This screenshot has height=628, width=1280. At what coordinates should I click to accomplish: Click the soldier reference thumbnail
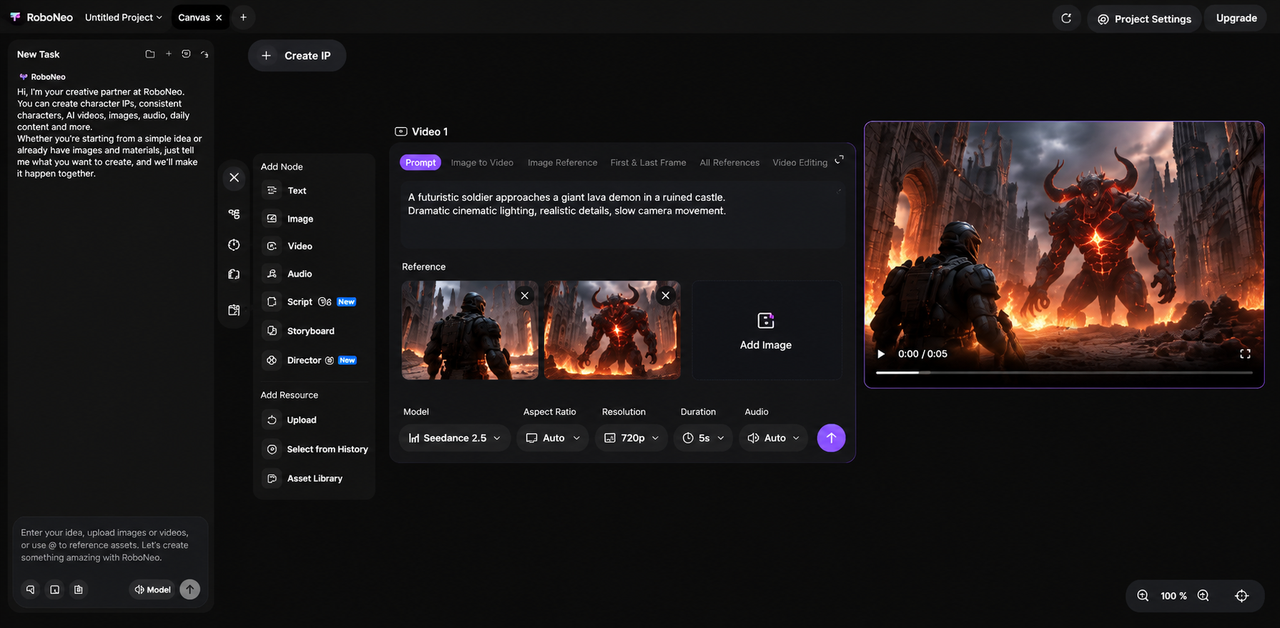470,330
